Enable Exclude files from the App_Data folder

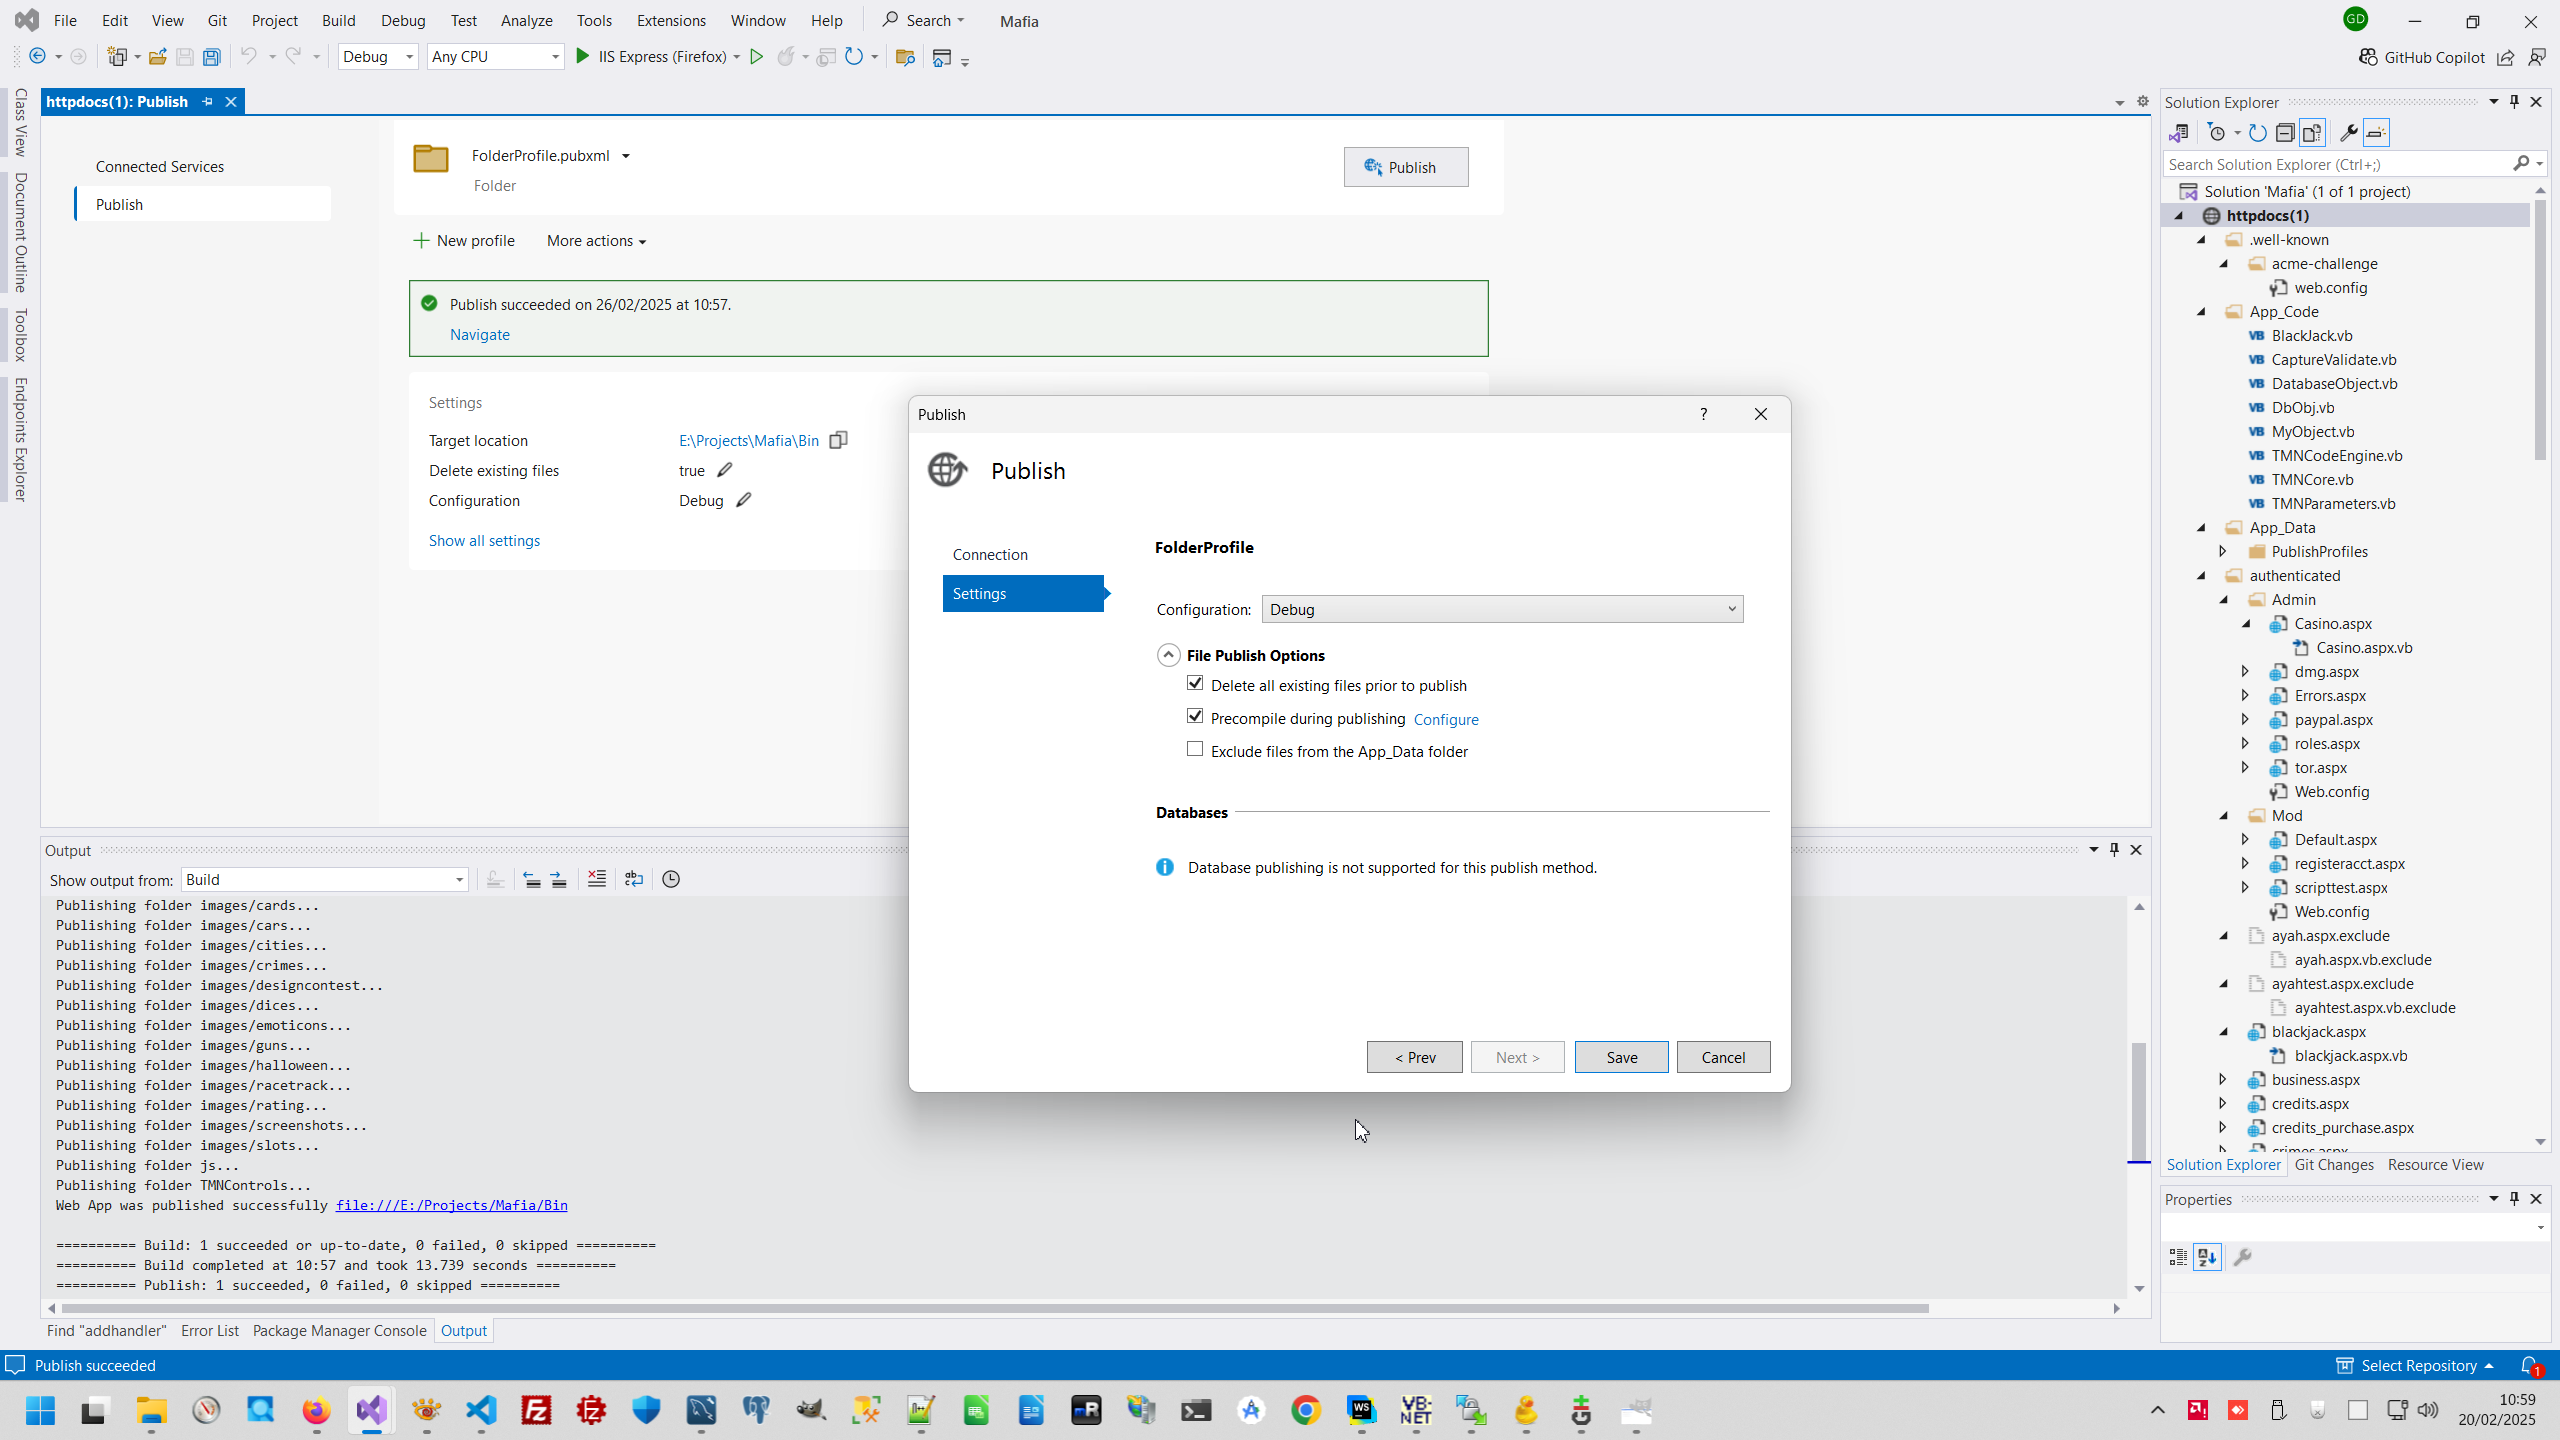point(1195,749)
